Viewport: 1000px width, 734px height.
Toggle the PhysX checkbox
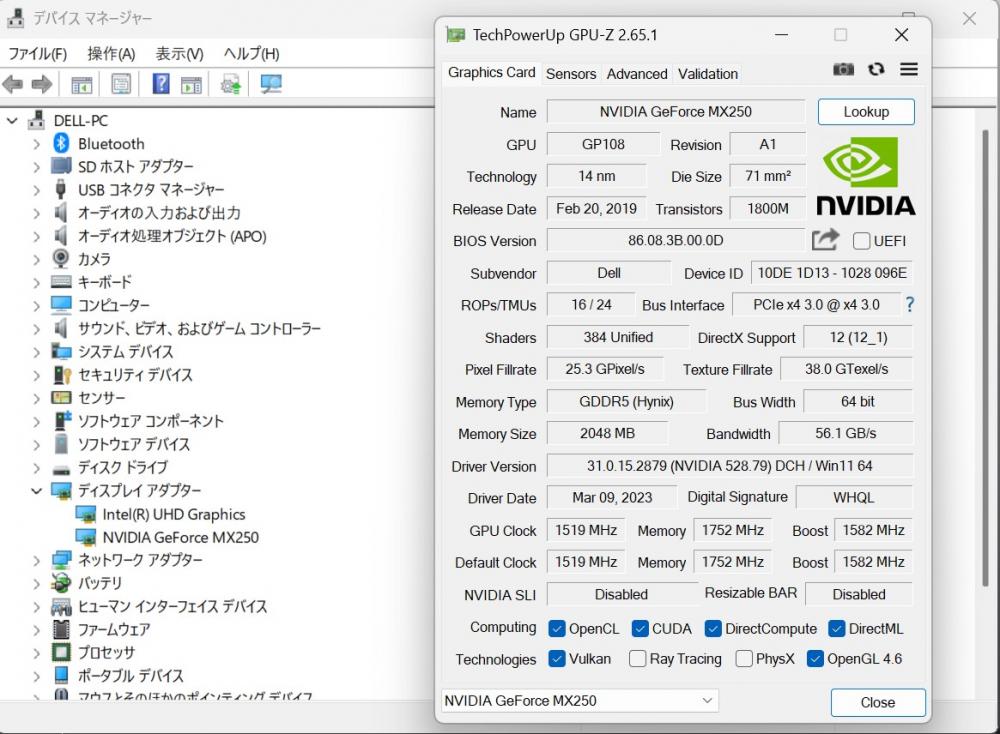(744, 658)
